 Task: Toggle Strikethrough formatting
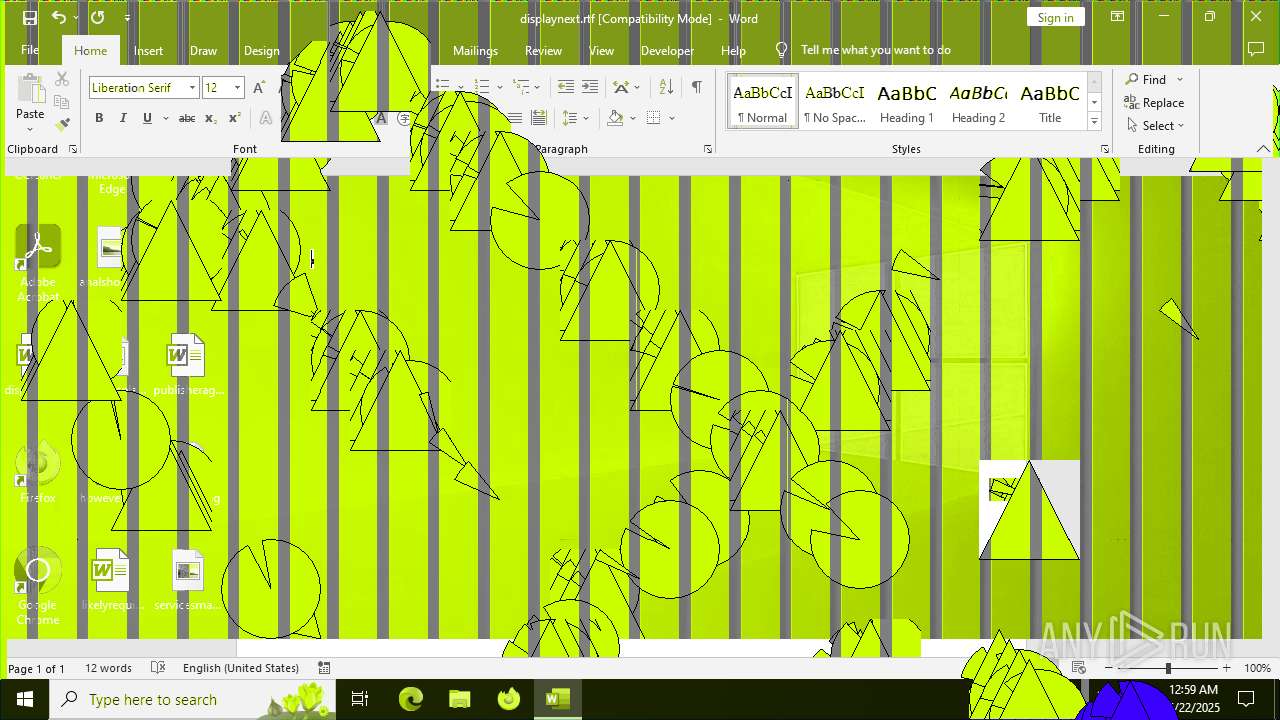pyautogui.click(x=186, y=118)
